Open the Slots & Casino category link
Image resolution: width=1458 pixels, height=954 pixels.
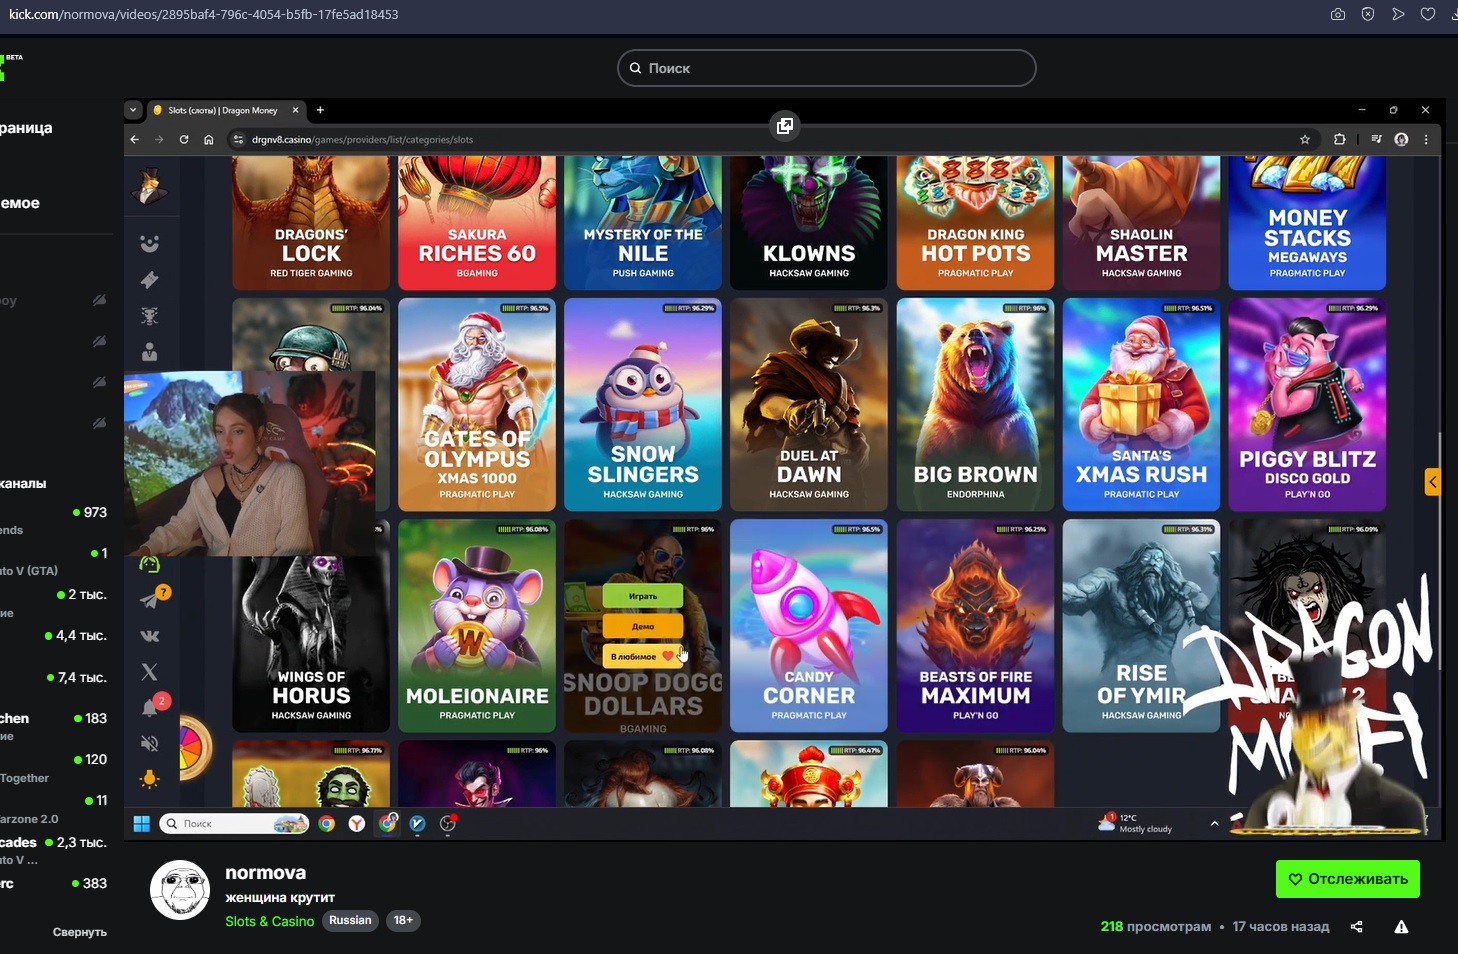coord(270,921)
